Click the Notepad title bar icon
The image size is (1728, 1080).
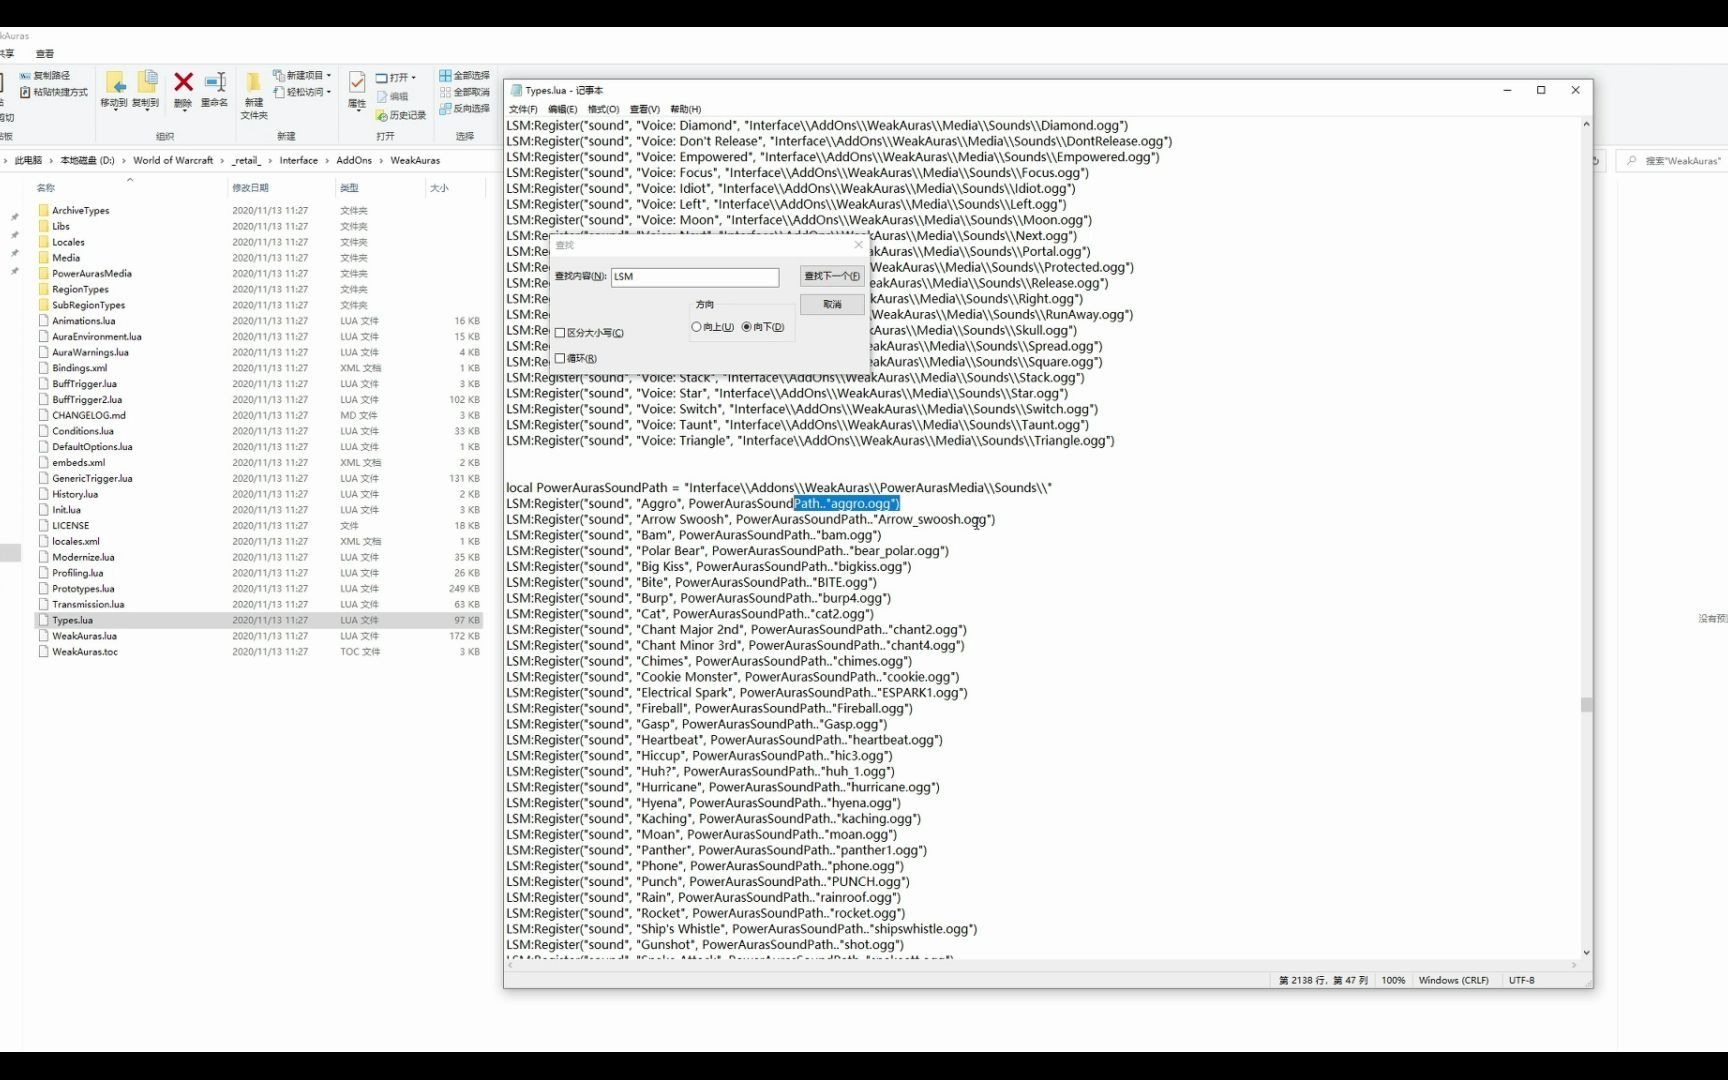tap(516, 90)
